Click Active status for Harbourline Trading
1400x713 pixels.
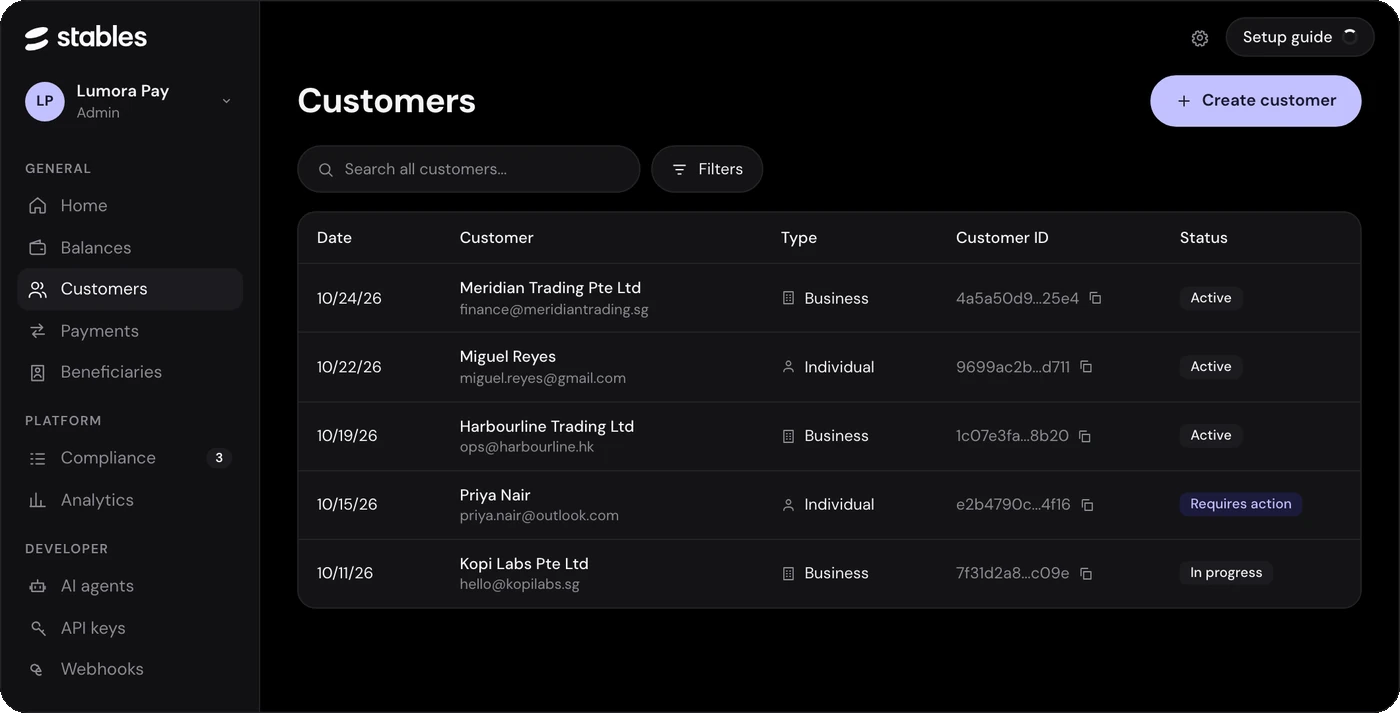(x=1211, y=435)
